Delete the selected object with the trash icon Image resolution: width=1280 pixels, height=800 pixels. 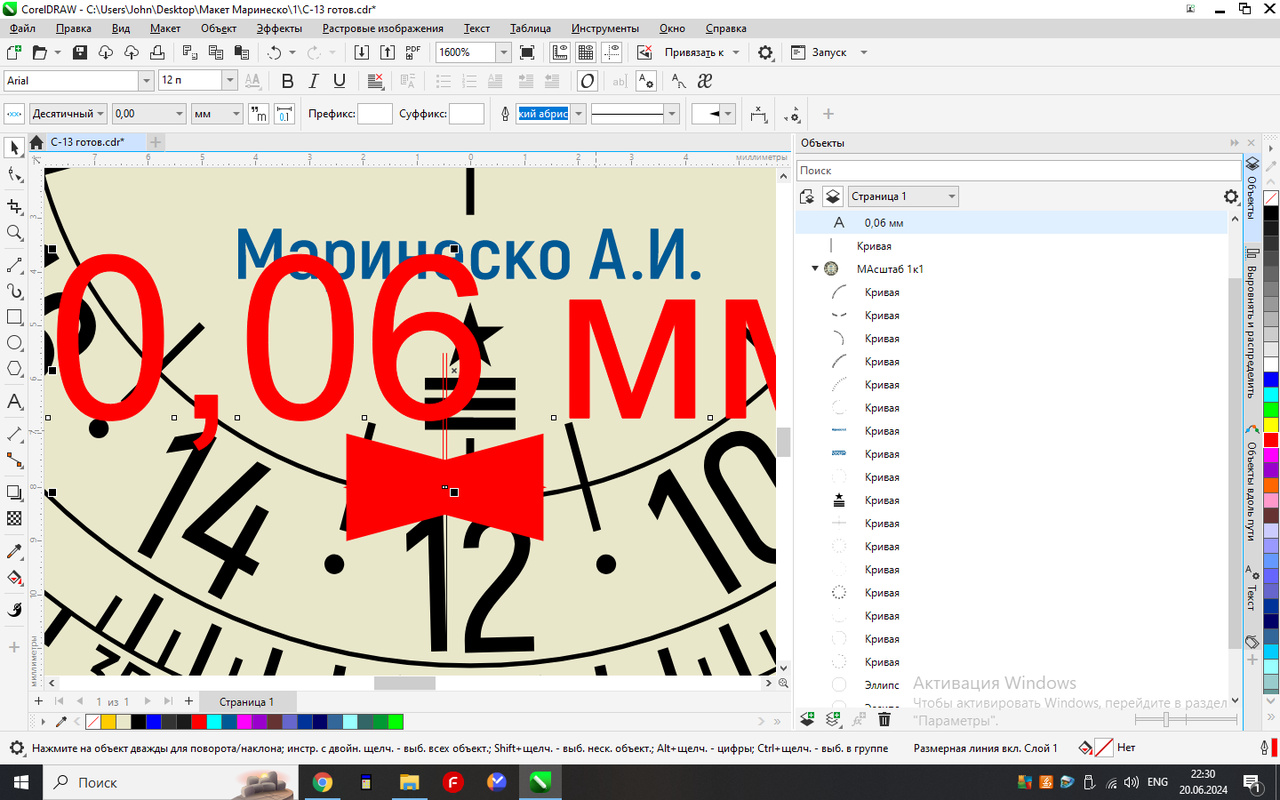click(884, 719)
